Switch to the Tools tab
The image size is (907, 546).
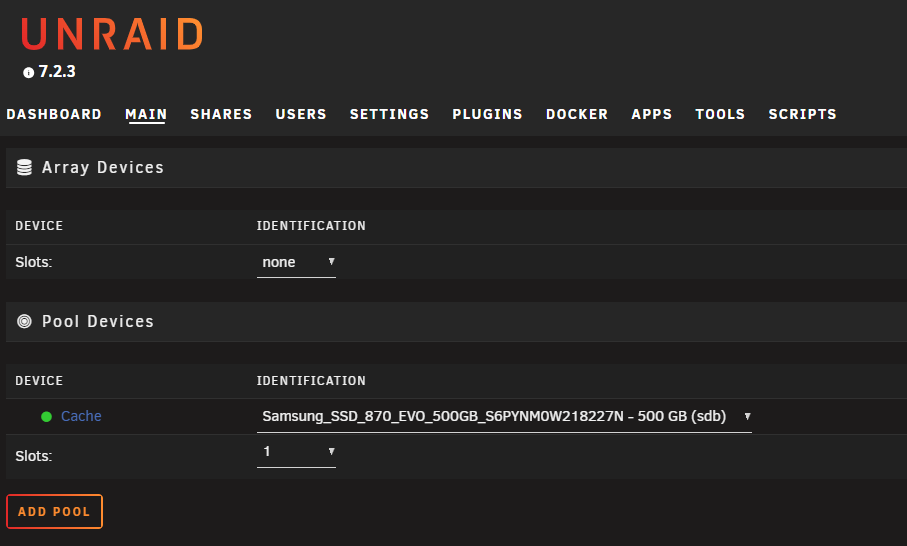point(720,114)
